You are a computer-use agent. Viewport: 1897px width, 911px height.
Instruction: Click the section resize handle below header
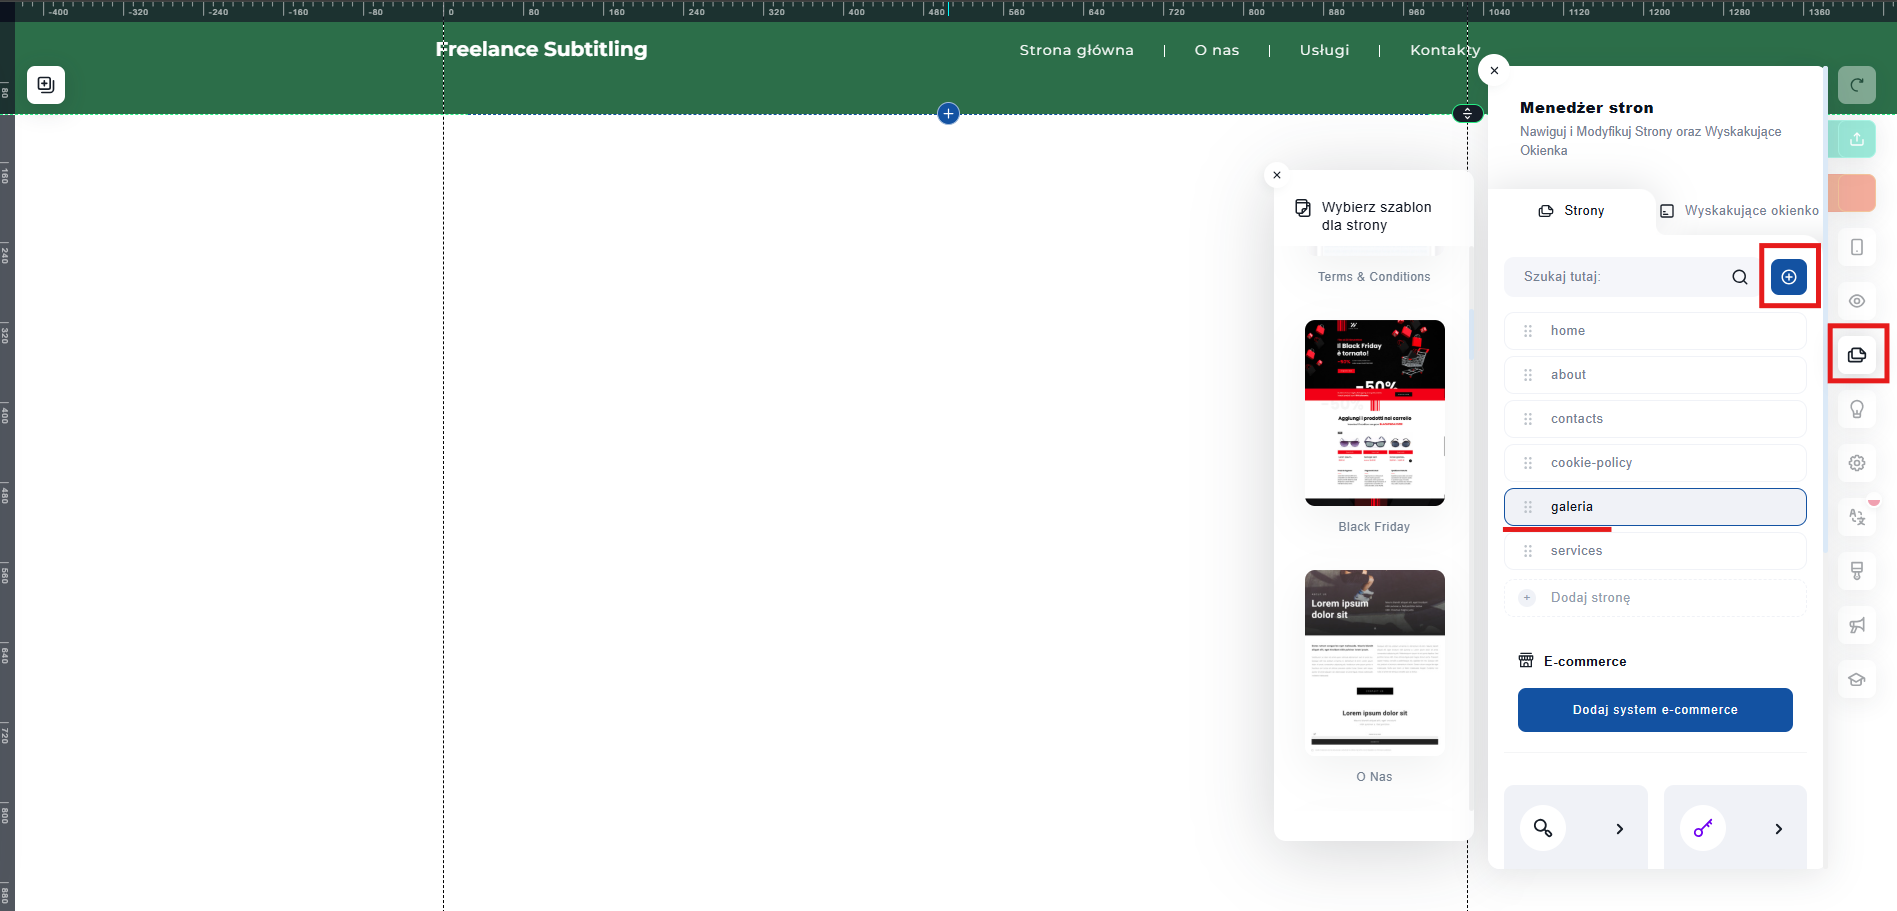[1467, 114]
